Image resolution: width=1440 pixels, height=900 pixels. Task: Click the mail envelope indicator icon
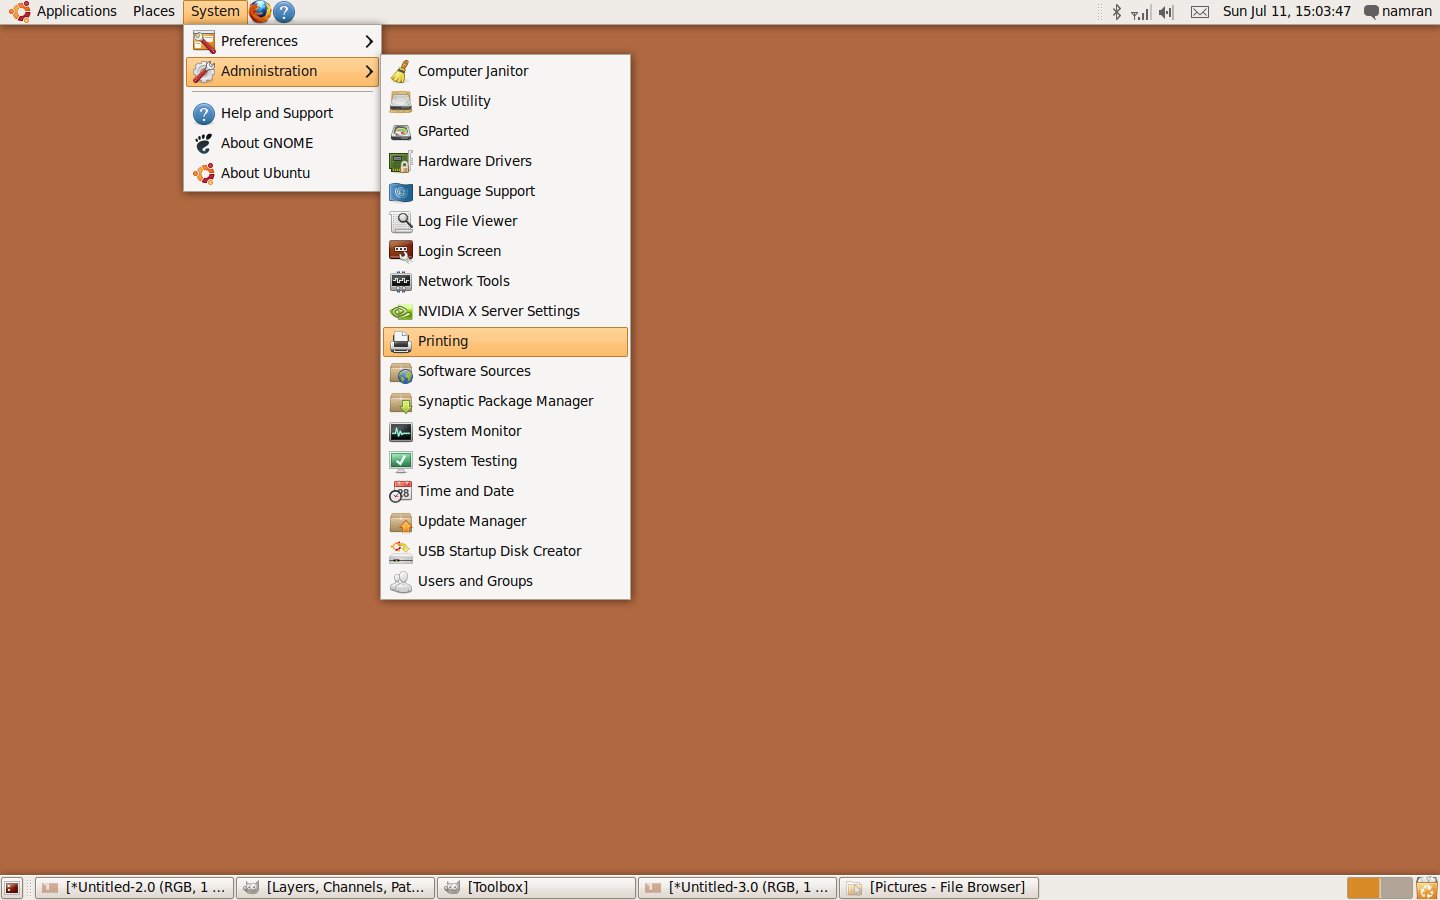coord(1200,12)
